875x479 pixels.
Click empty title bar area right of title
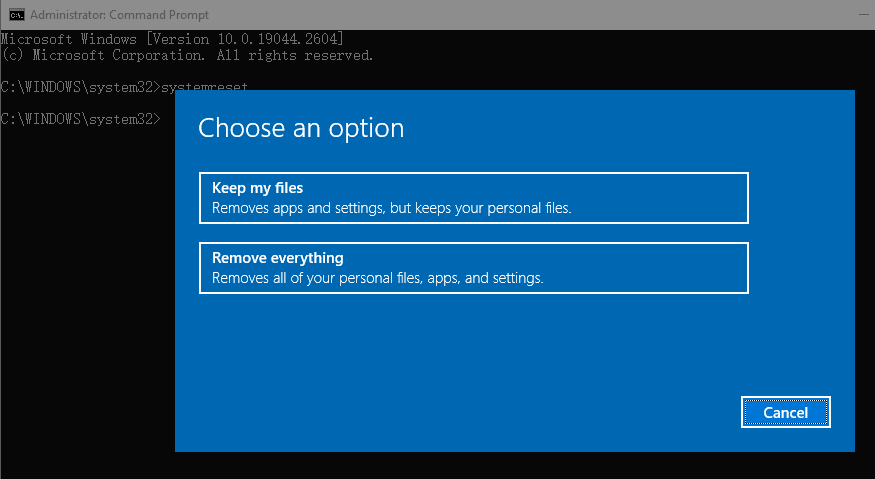(x=500, y=14)
